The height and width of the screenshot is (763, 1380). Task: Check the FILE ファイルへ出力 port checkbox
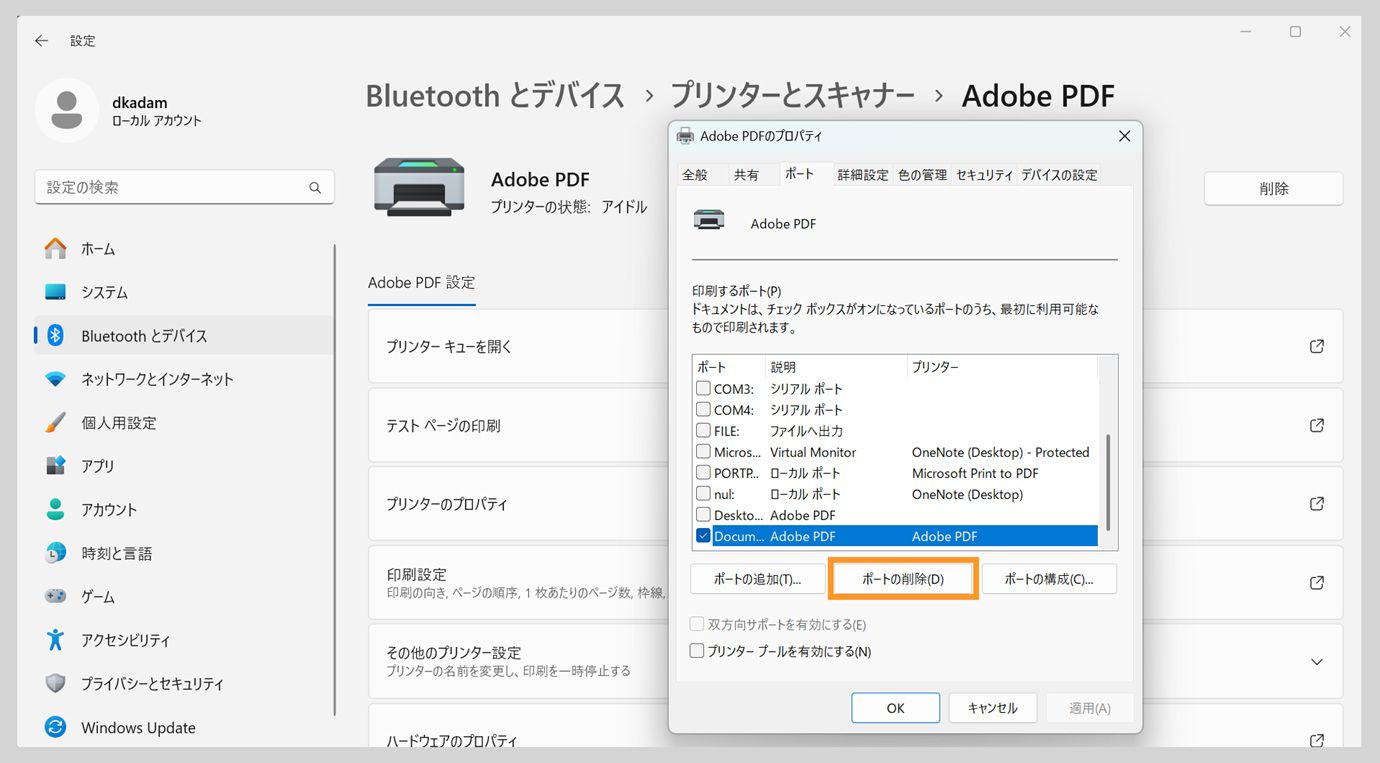[703, 430]
